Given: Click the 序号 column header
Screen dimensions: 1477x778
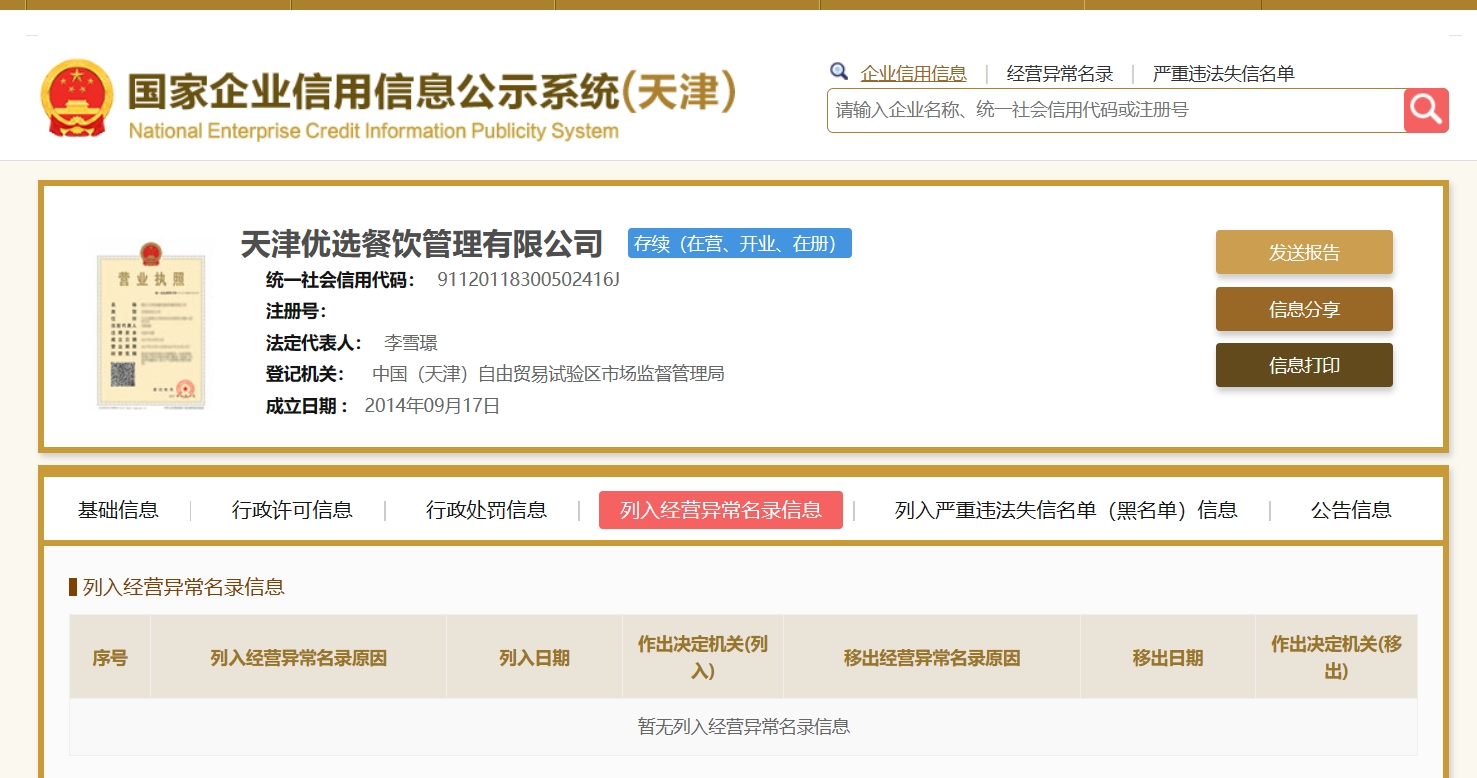Looking at the screenshot, I should tap(110, 657).
